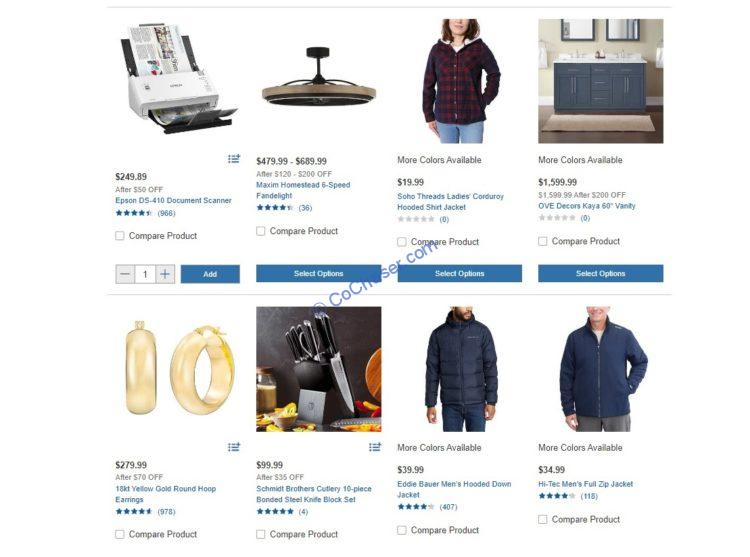Viewport: 750px width, 557px height.
Task: Click add-to-list icon for Epson scanner
Action: [x=234, y=158]
